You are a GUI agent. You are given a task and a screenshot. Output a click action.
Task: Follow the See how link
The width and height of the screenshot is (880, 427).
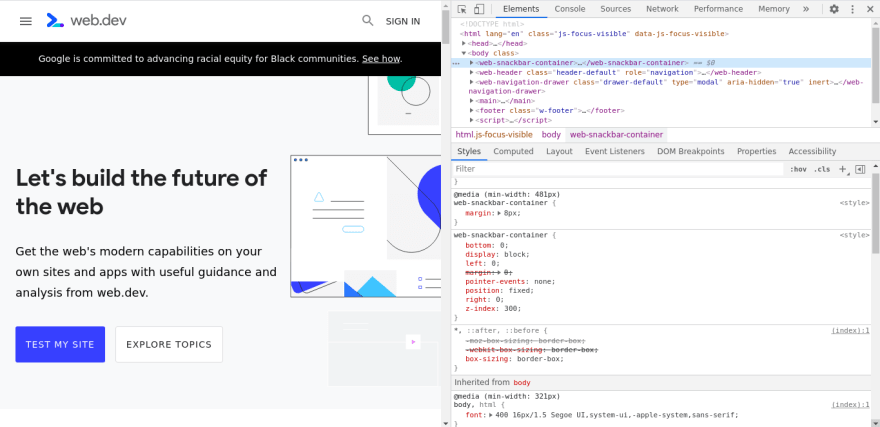(381, 58)
